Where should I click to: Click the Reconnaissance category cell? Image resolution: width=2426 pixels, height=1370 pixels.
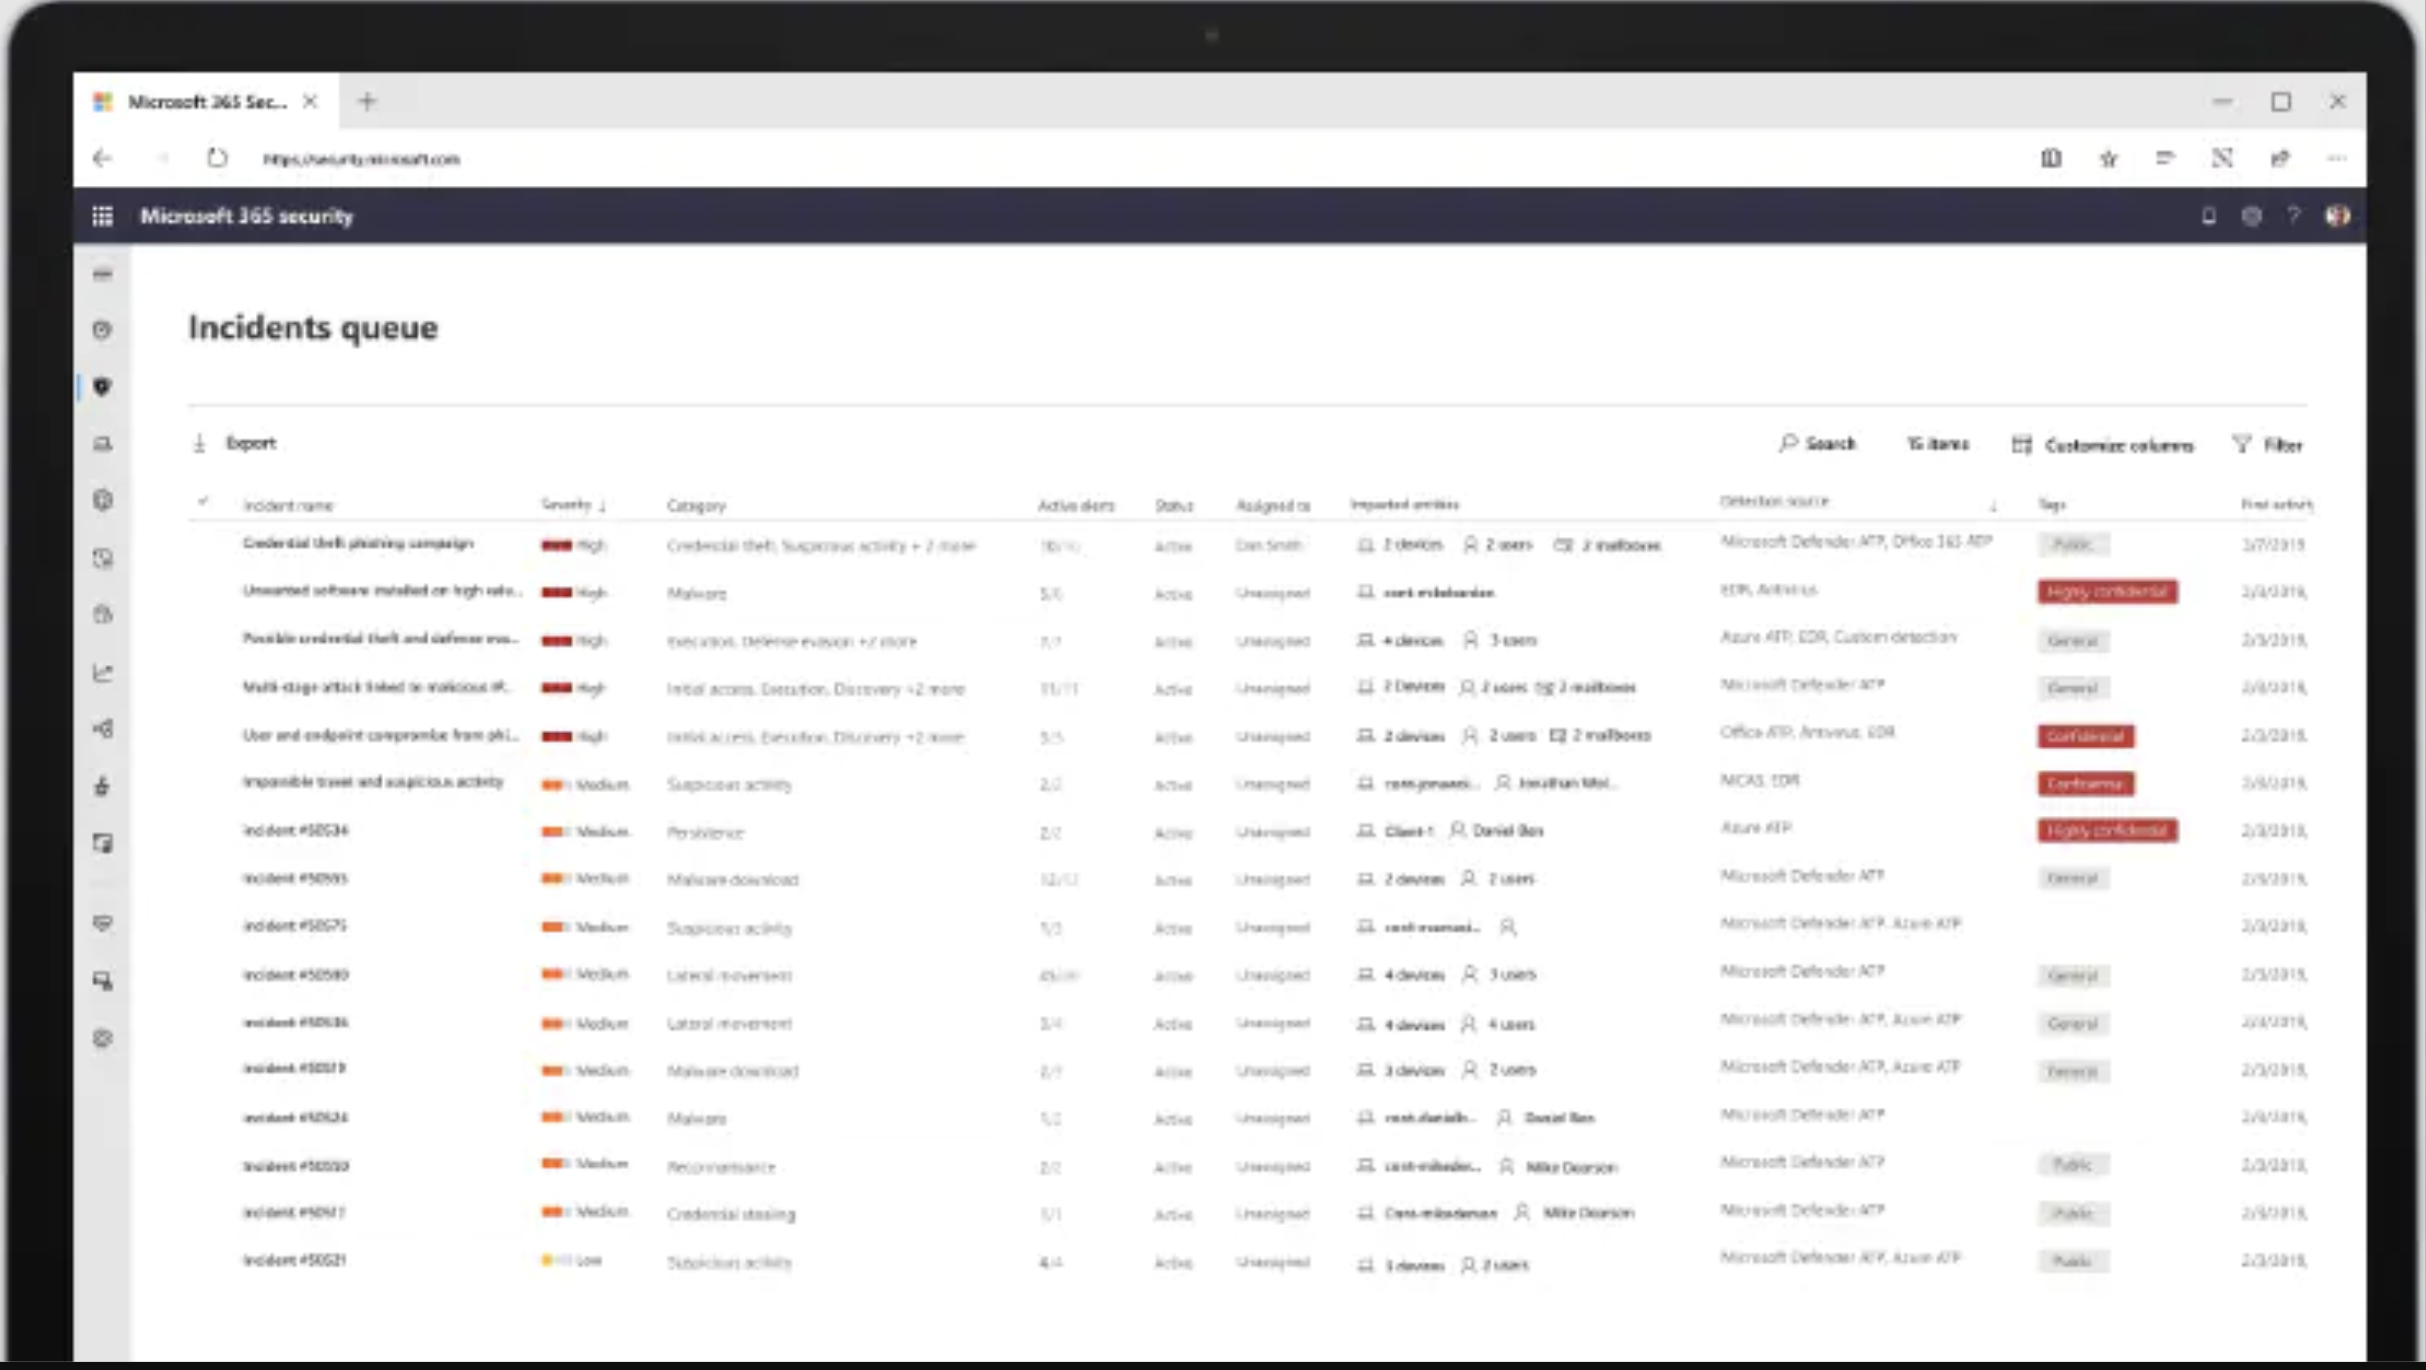pyautogui.click(x=721, y=1167)
